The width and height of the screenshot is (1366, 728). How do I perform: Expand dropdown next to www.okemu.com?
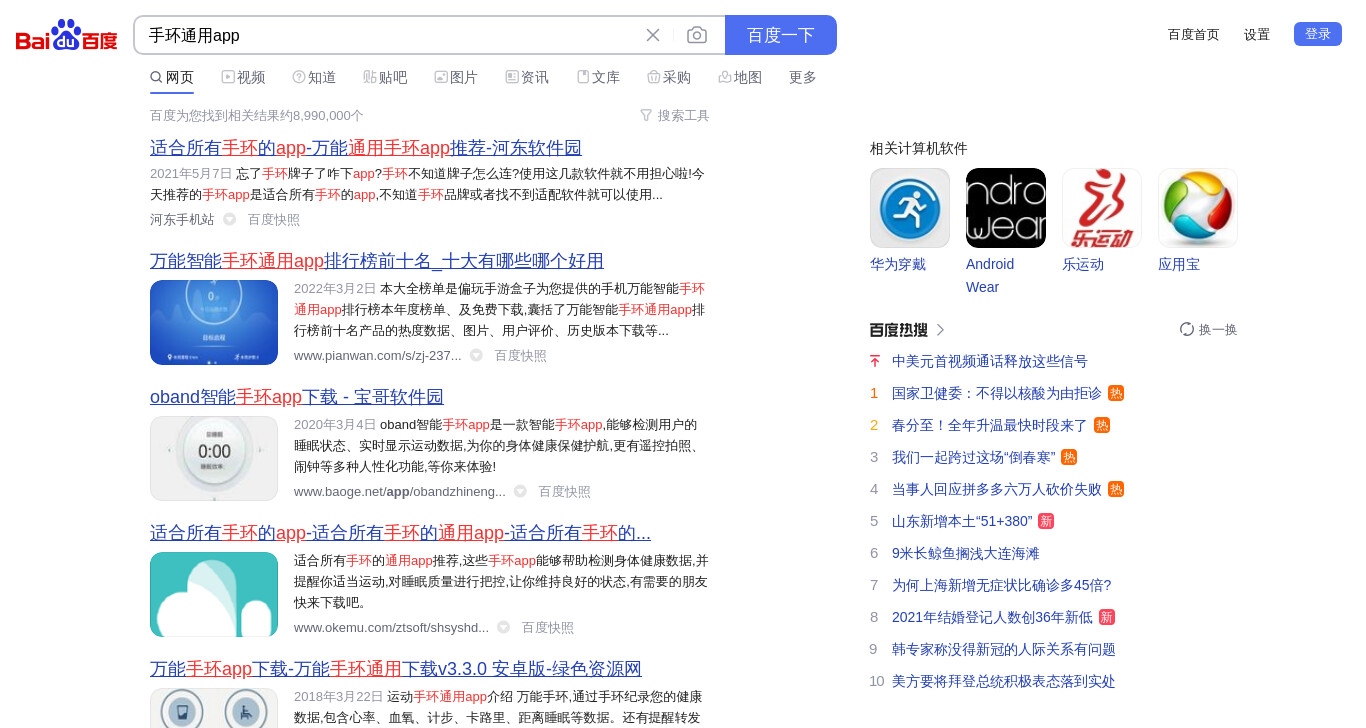coord(503,627)
